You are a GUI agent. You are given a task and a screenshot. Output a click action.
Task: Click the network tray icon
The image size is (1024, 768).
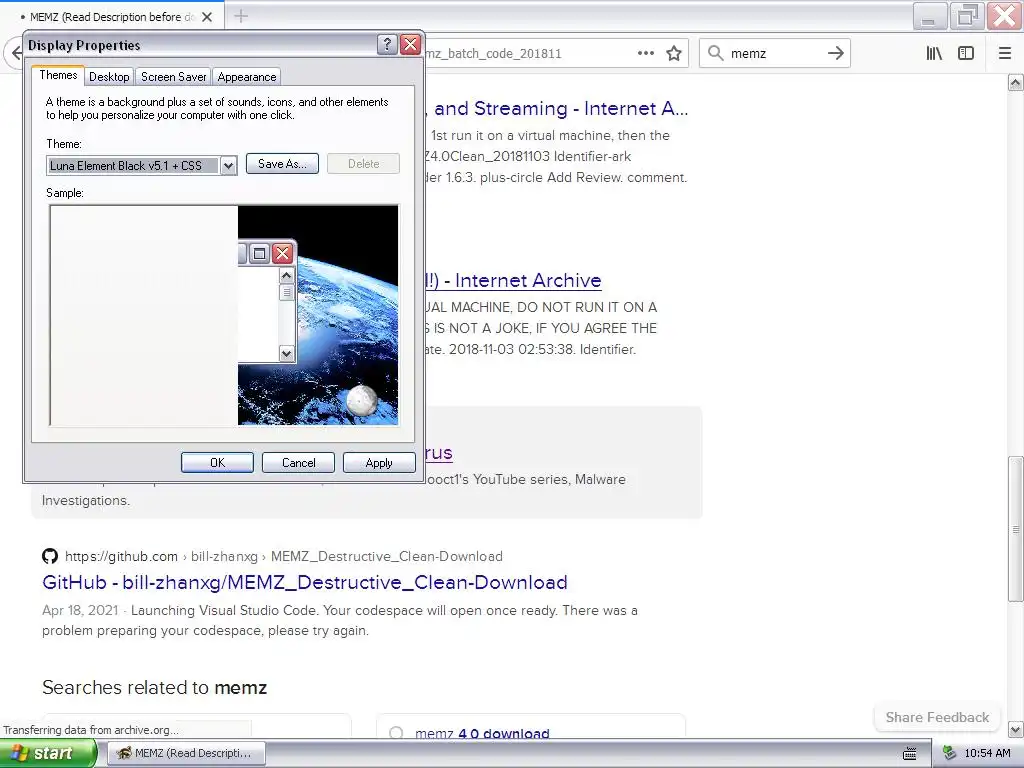point(950,753)
